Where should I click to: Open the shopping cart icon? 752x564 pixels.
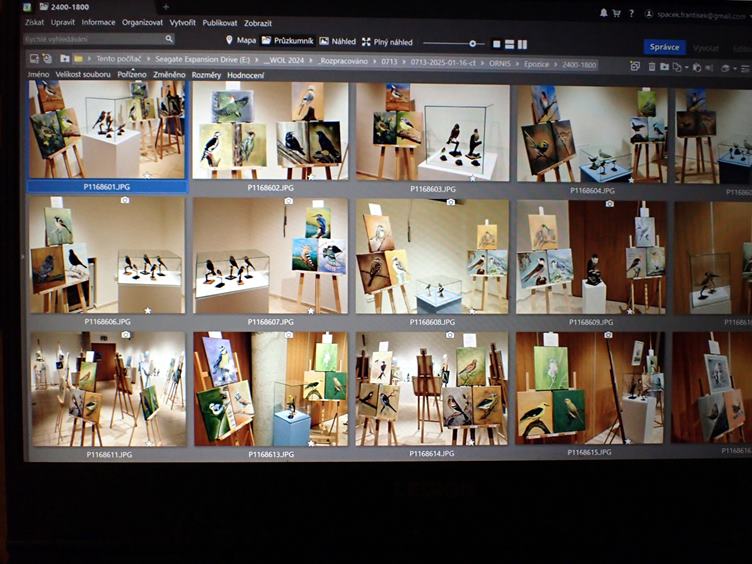[616, 13]
